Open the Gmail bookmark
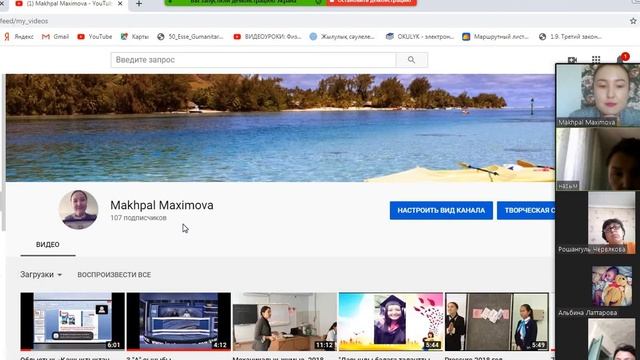Image resolution: width=640 pixels, height=360 pixels. [x=56, y=37]
